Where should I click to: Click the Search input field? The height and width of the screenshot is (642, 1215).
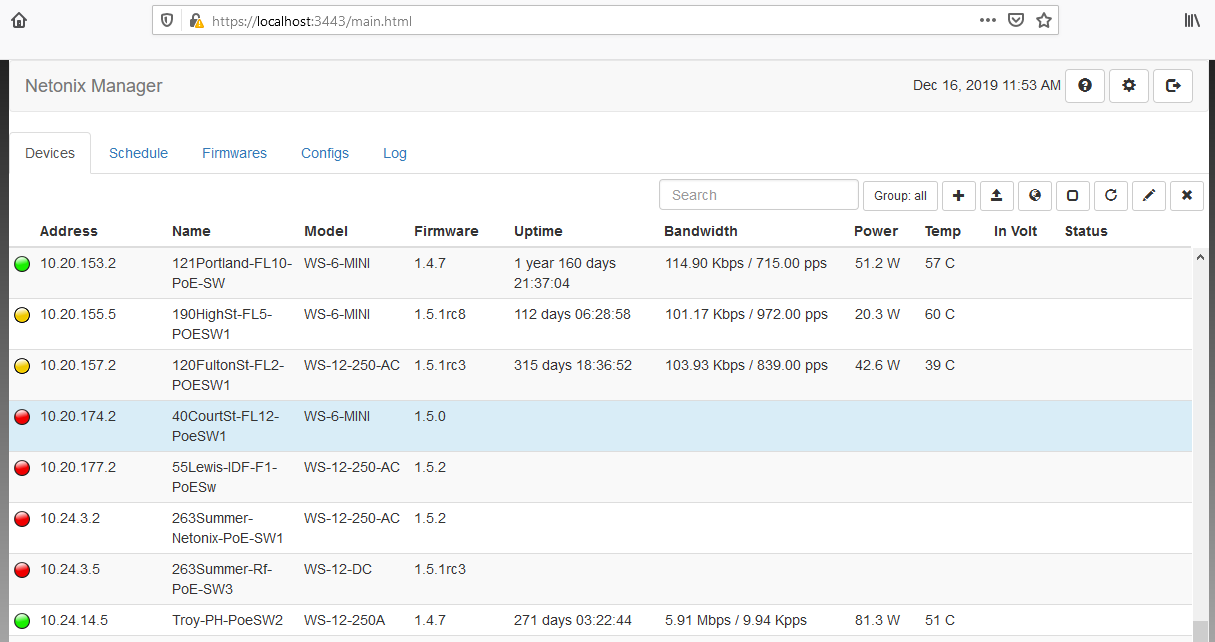point(758,195)
